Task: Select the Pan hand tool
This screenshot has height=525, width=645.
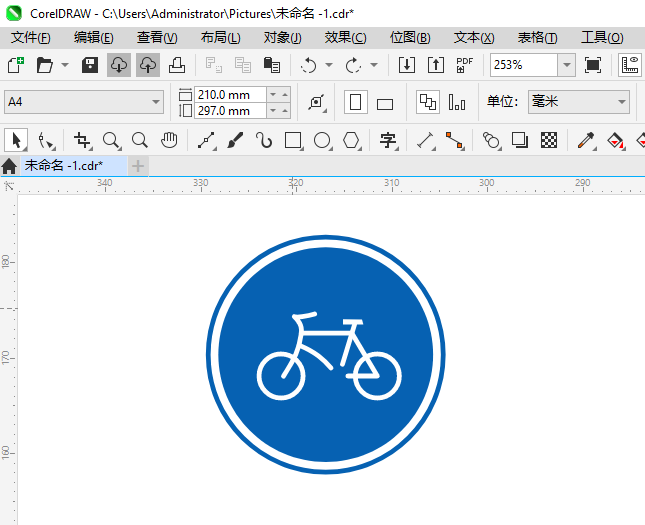Action: (169, 141)
